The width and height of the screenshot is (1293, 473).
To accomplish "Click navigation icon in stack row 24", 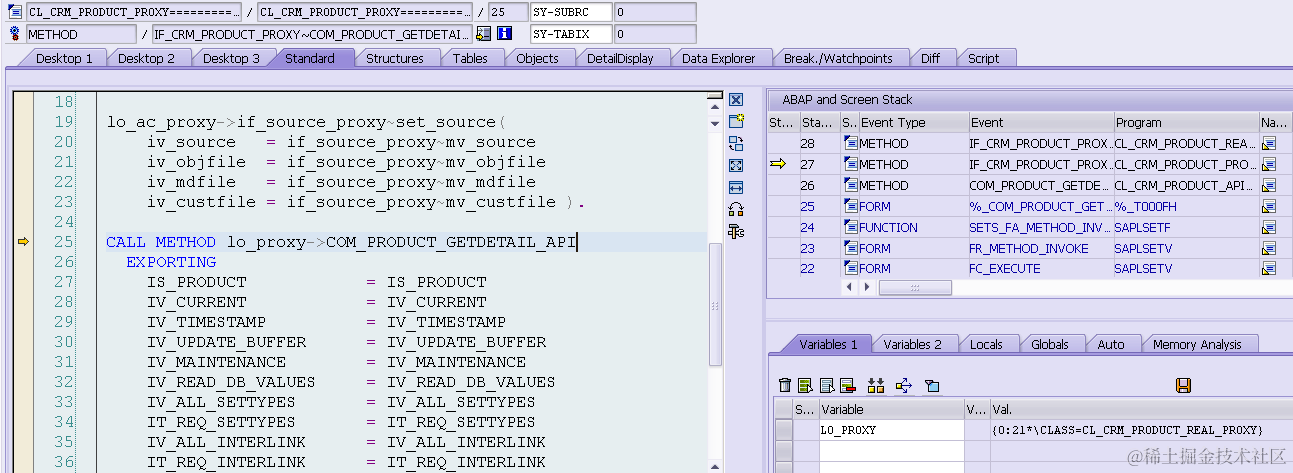I will click(1269, 228).
